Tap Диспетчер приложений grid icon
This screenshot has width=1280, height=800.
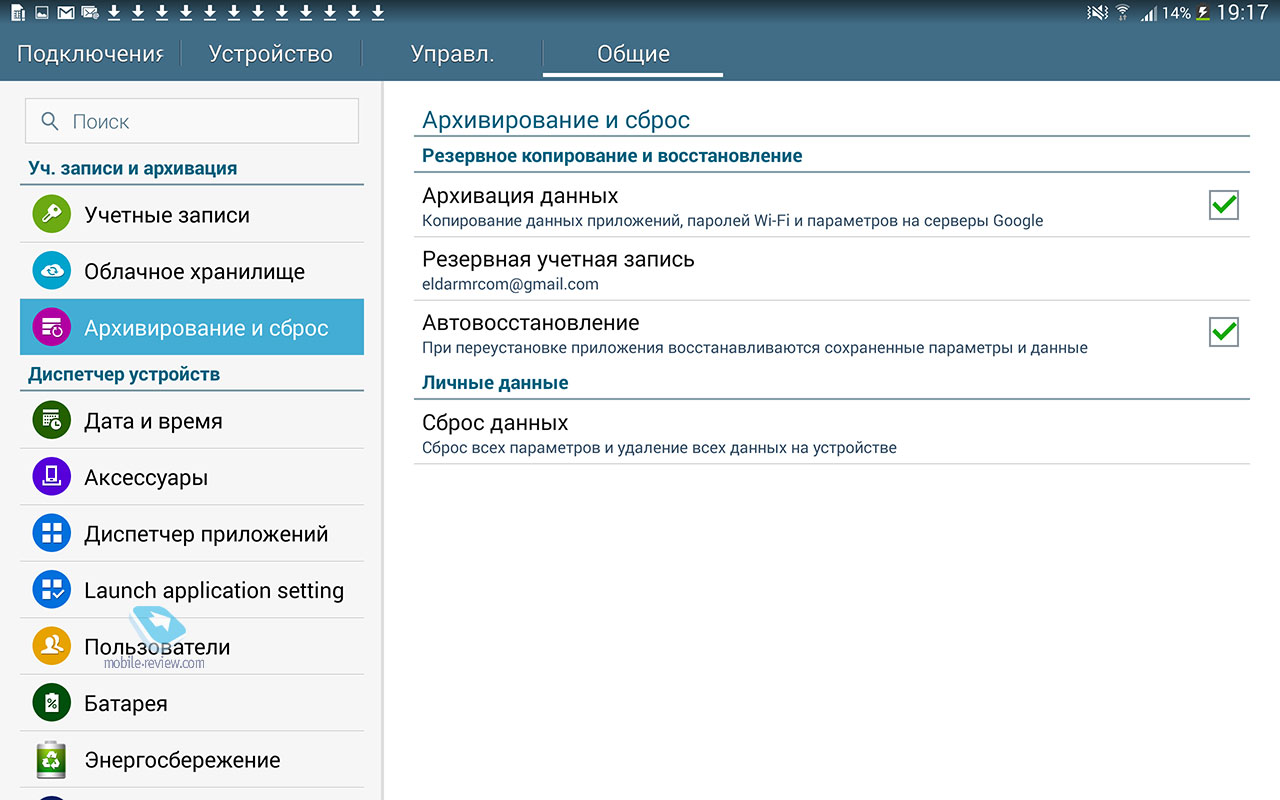click(x=51, y=534)
